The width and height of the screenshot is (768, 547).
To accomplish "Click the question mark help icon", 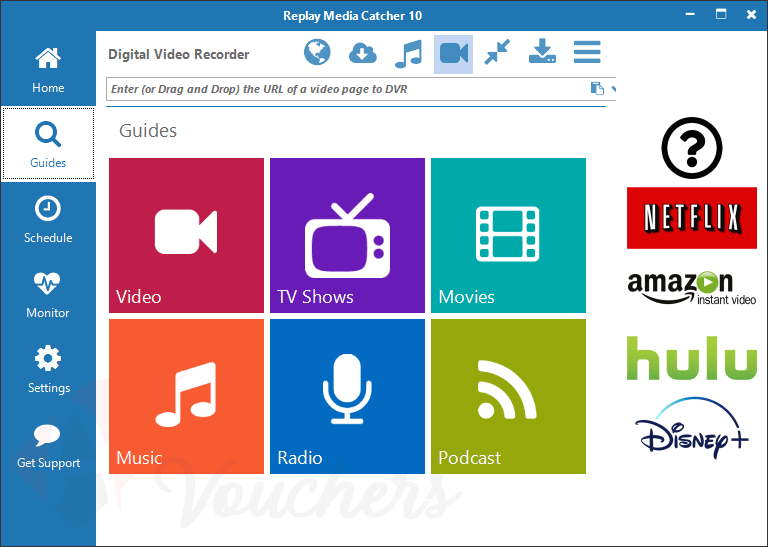I will coord(692,147).
